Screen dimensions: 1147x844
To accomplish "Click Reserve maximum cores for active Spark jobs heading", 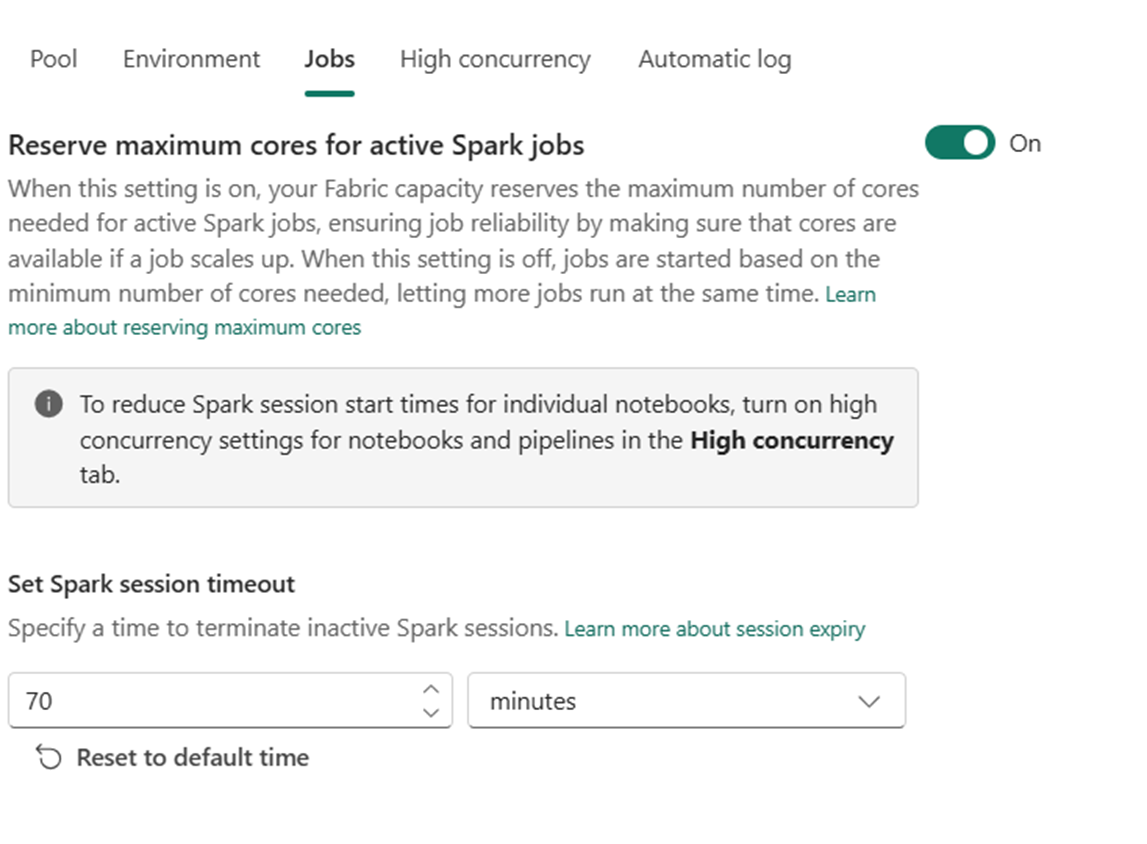I will point(296,145).
